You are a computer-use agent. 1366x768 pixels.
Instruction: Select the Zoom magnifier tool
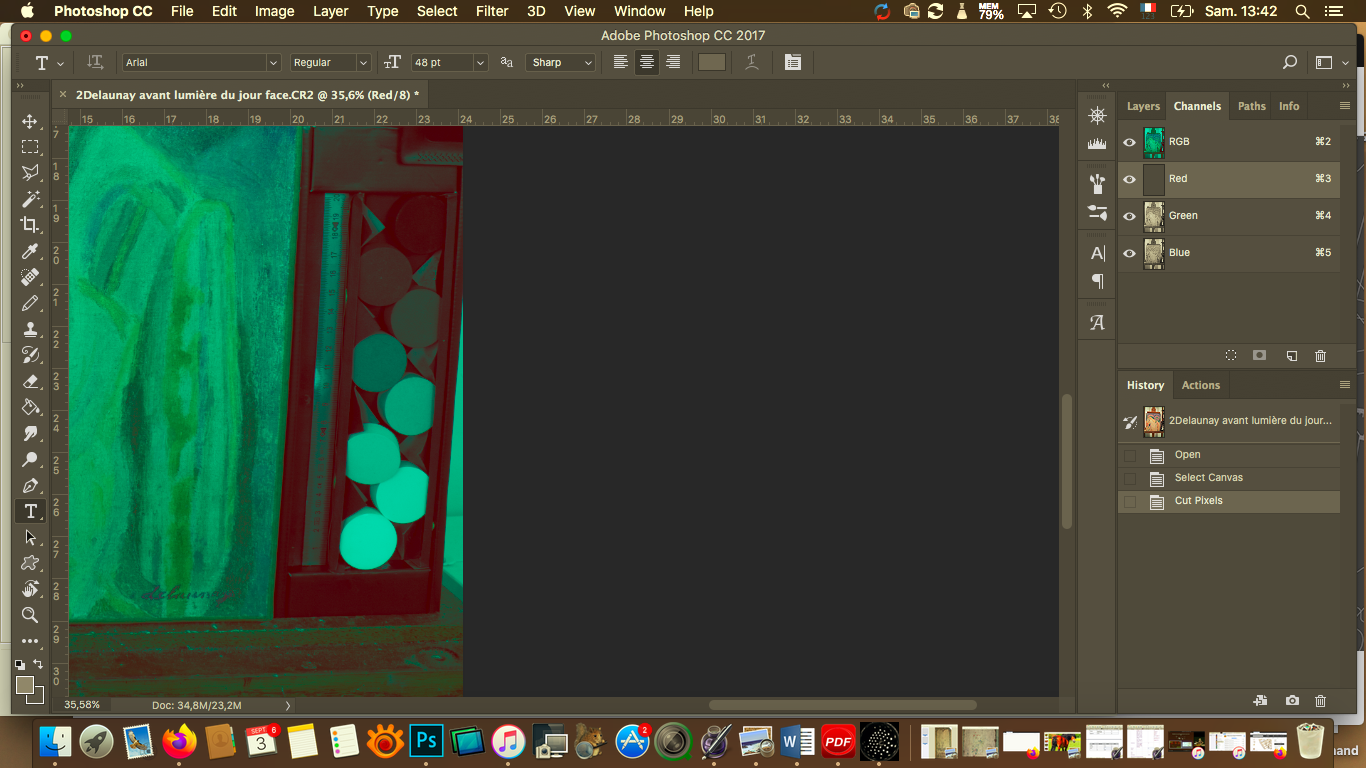(x=30, y=615)
